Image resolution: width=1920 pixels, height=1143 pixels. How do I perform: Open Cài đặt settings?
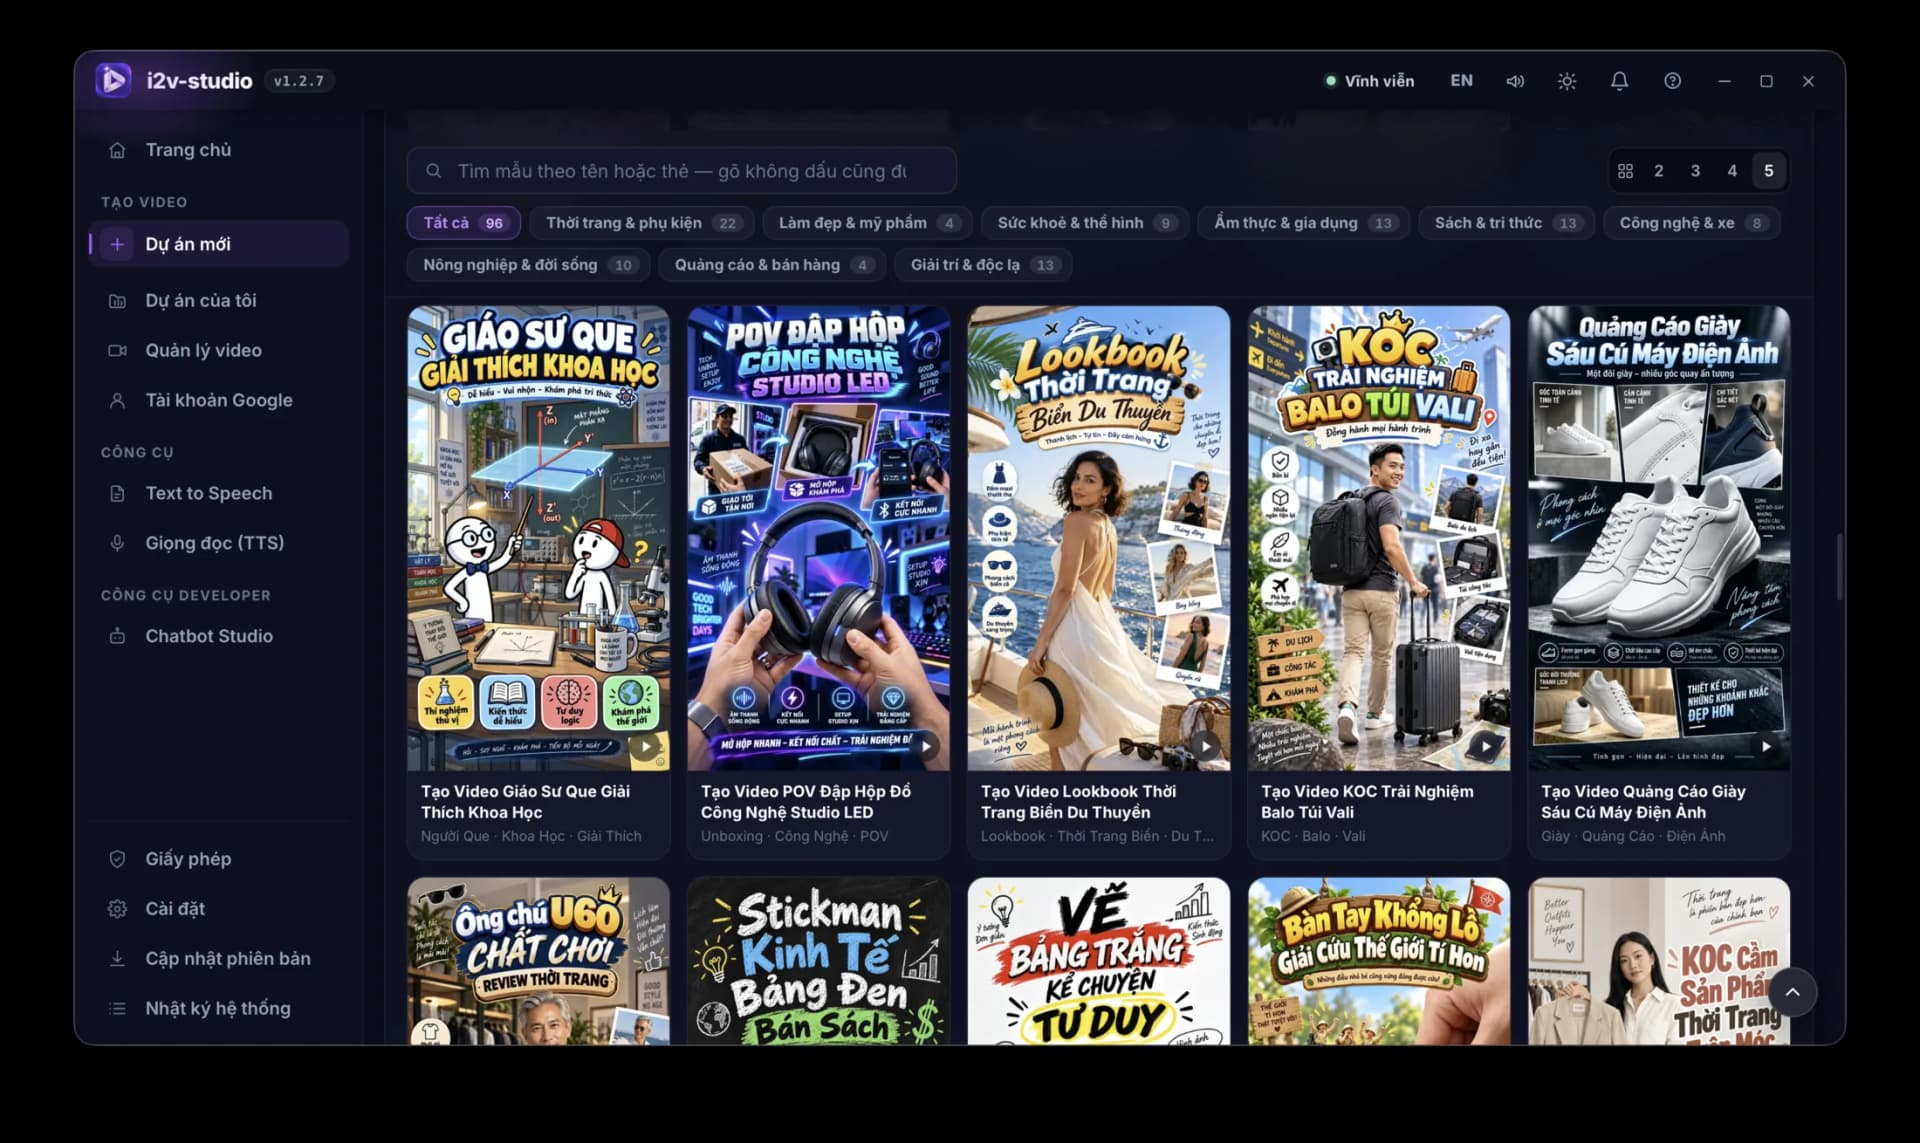coord(218,909)
